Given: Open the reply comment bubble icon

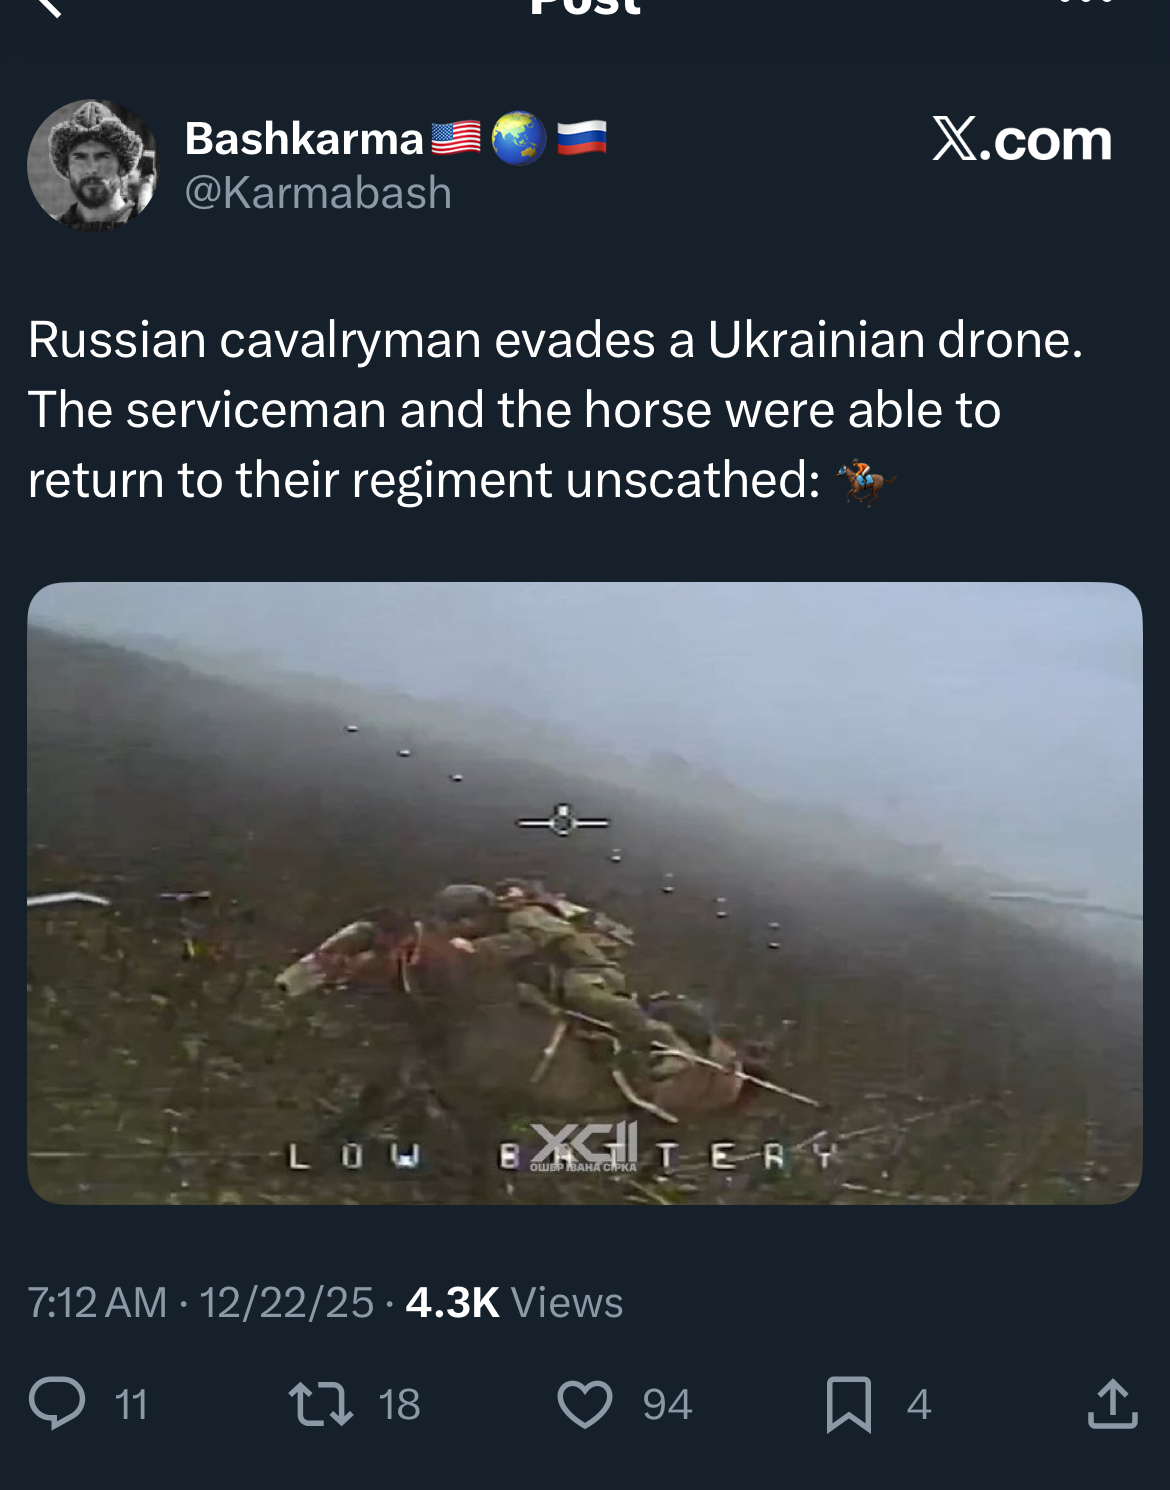Looking at the screenshot, I should [x=57, y=1403].
